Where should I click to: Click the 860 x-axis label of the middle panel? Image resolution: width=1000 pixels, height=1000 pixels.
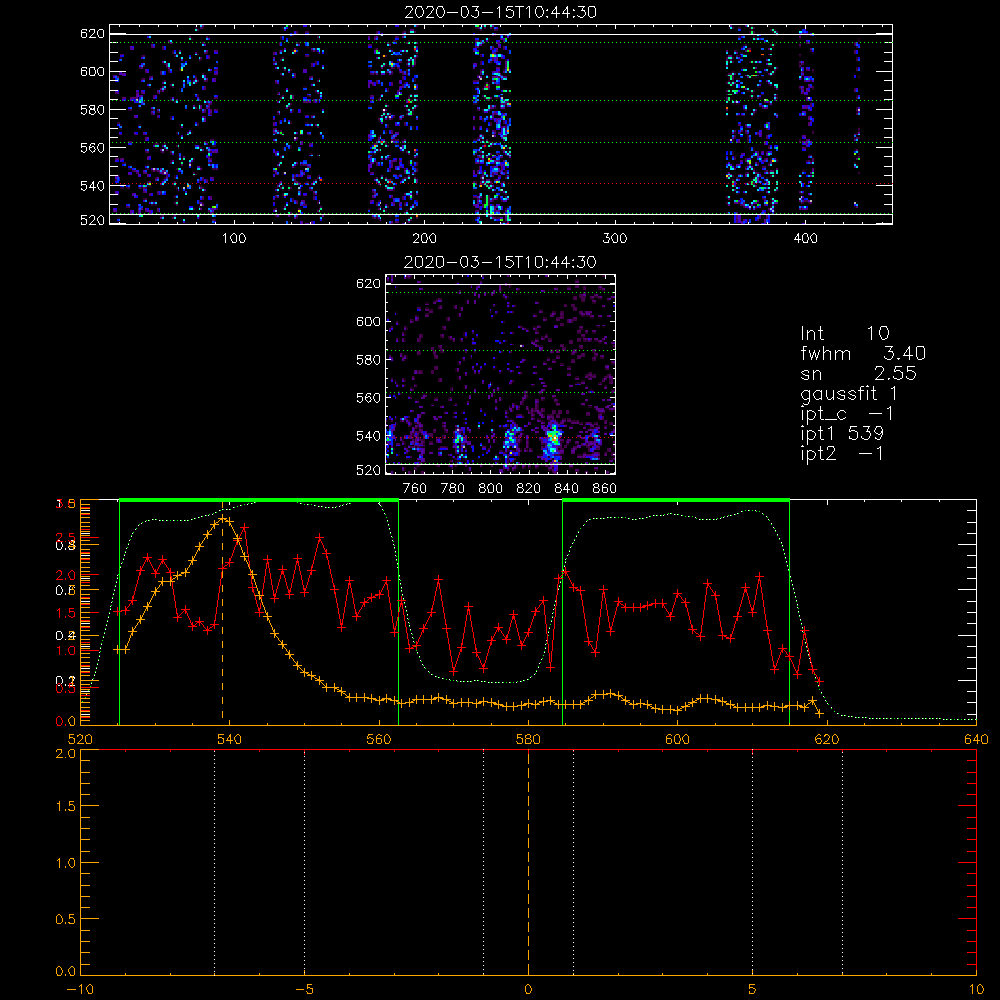coord(605,489)
